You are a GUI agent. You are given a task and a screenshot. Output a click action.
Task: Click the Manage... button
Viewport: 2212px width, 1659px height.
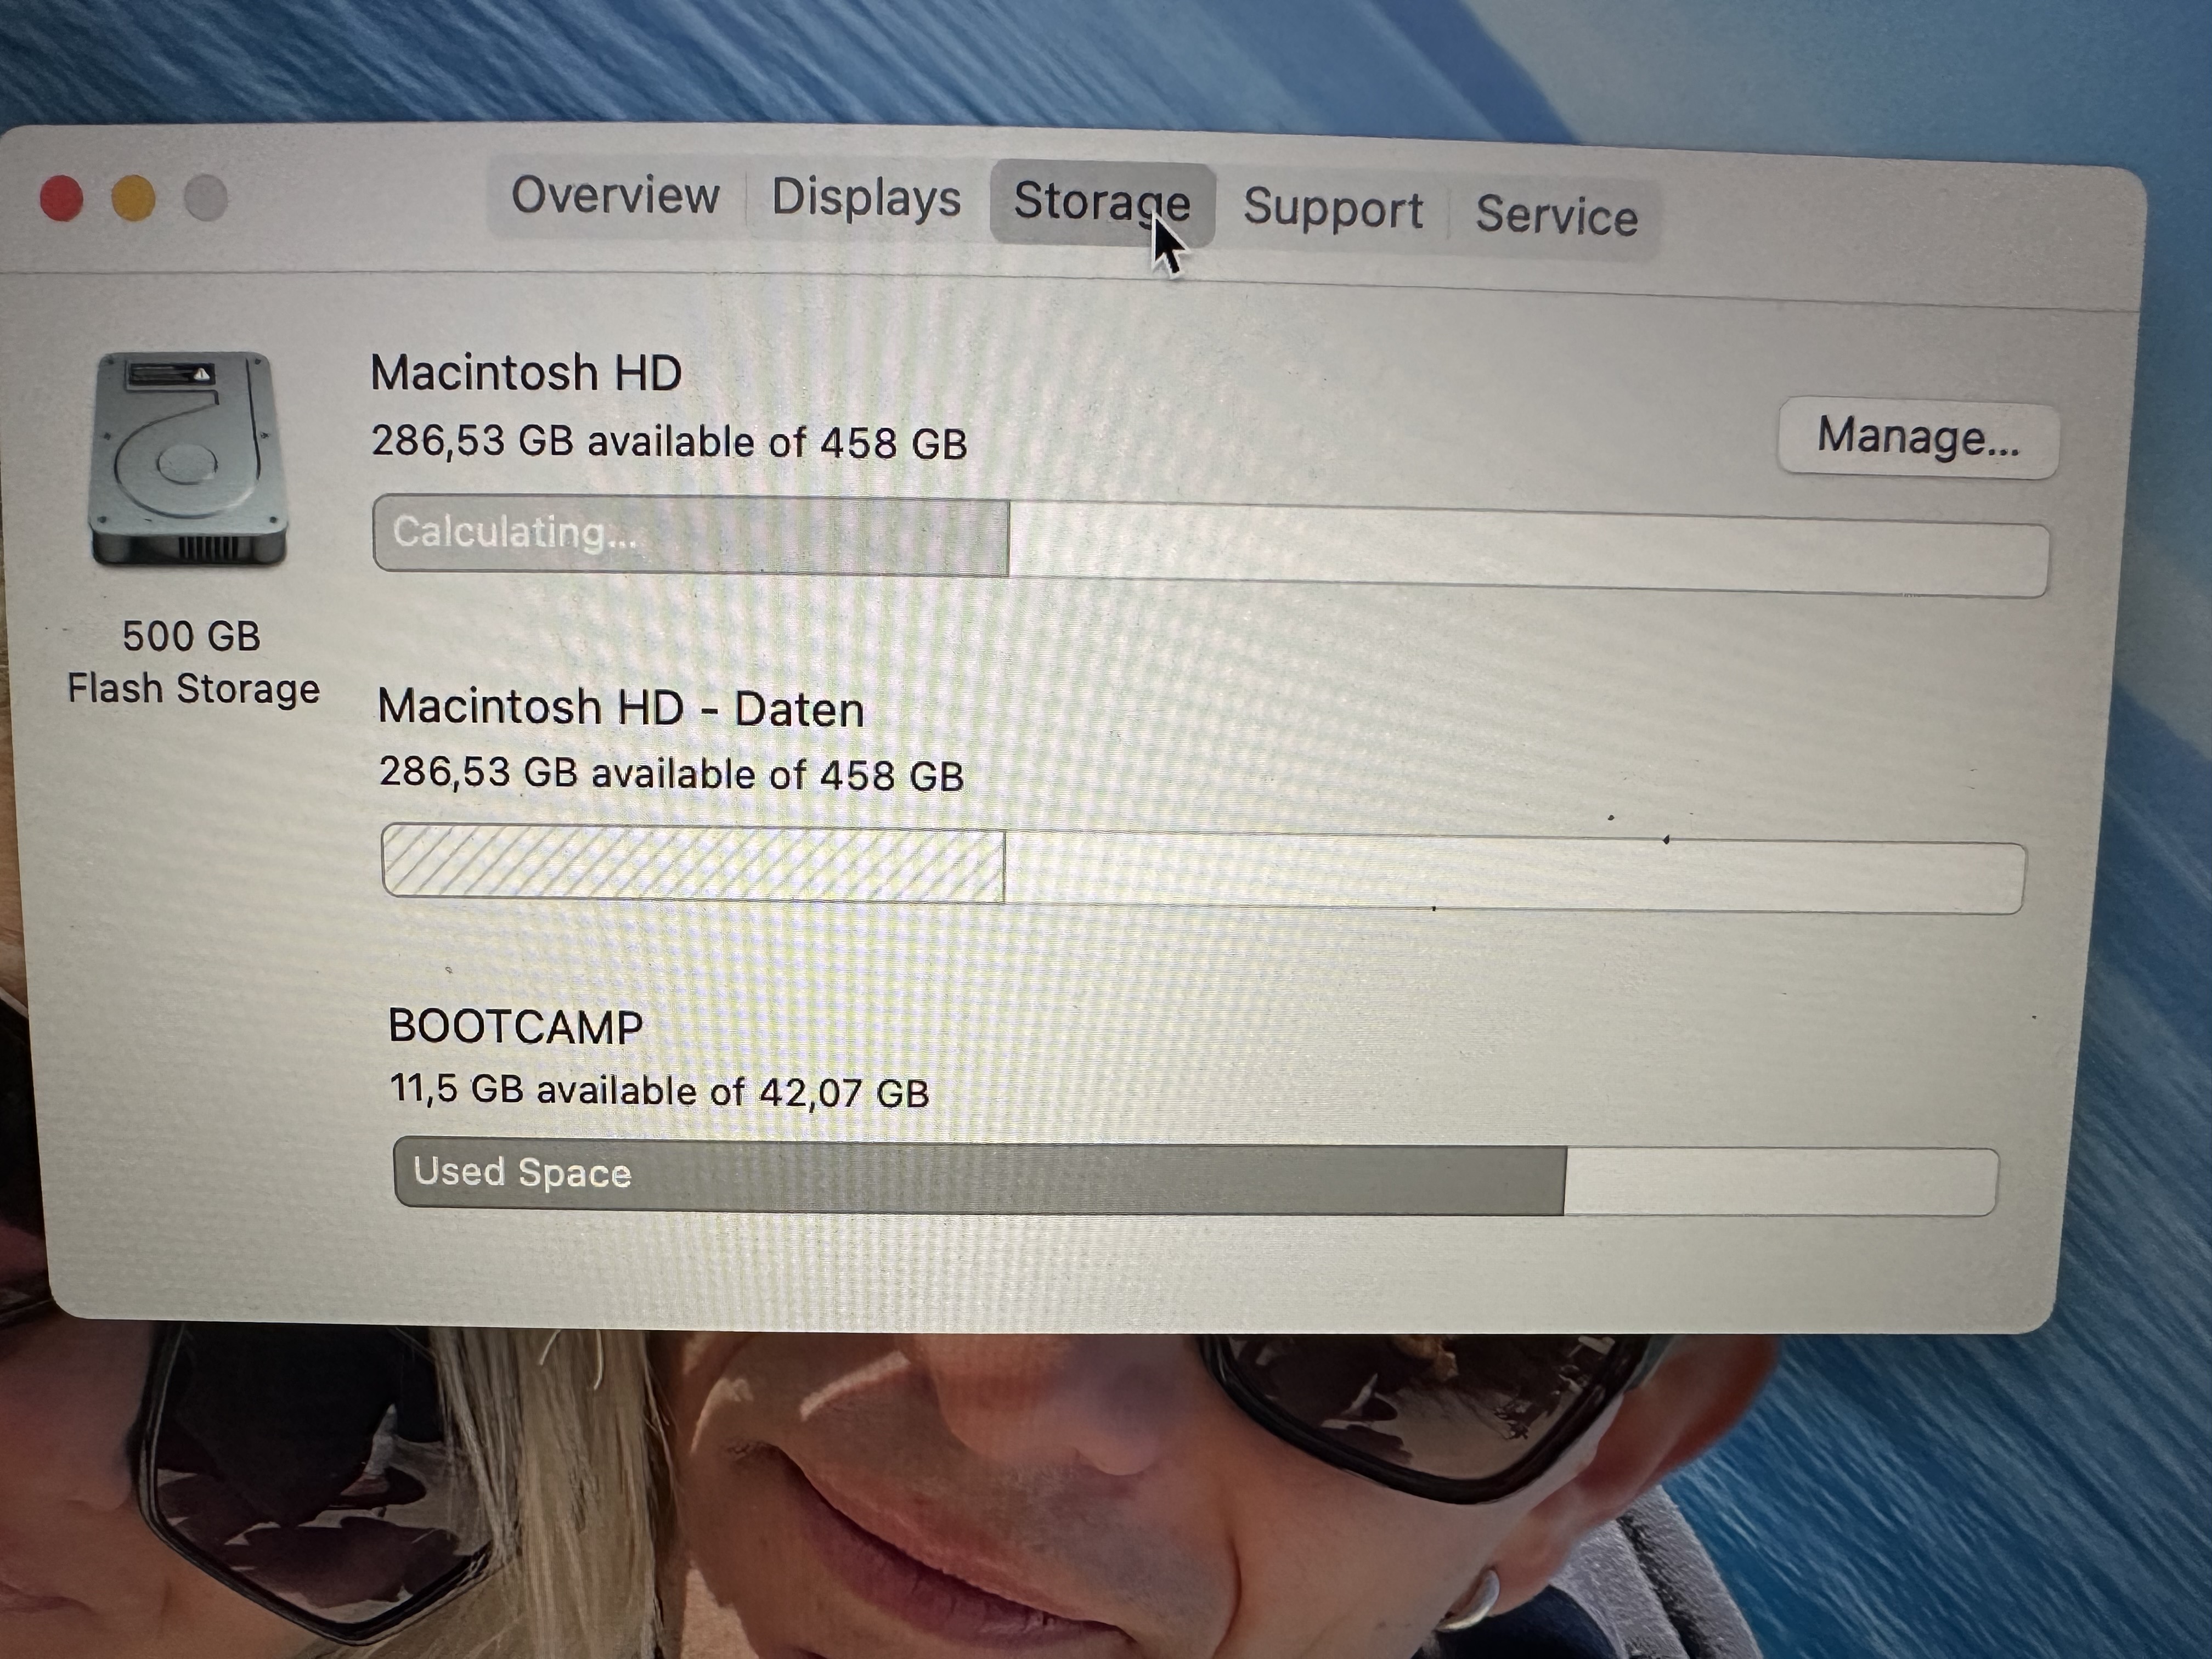1918,438
